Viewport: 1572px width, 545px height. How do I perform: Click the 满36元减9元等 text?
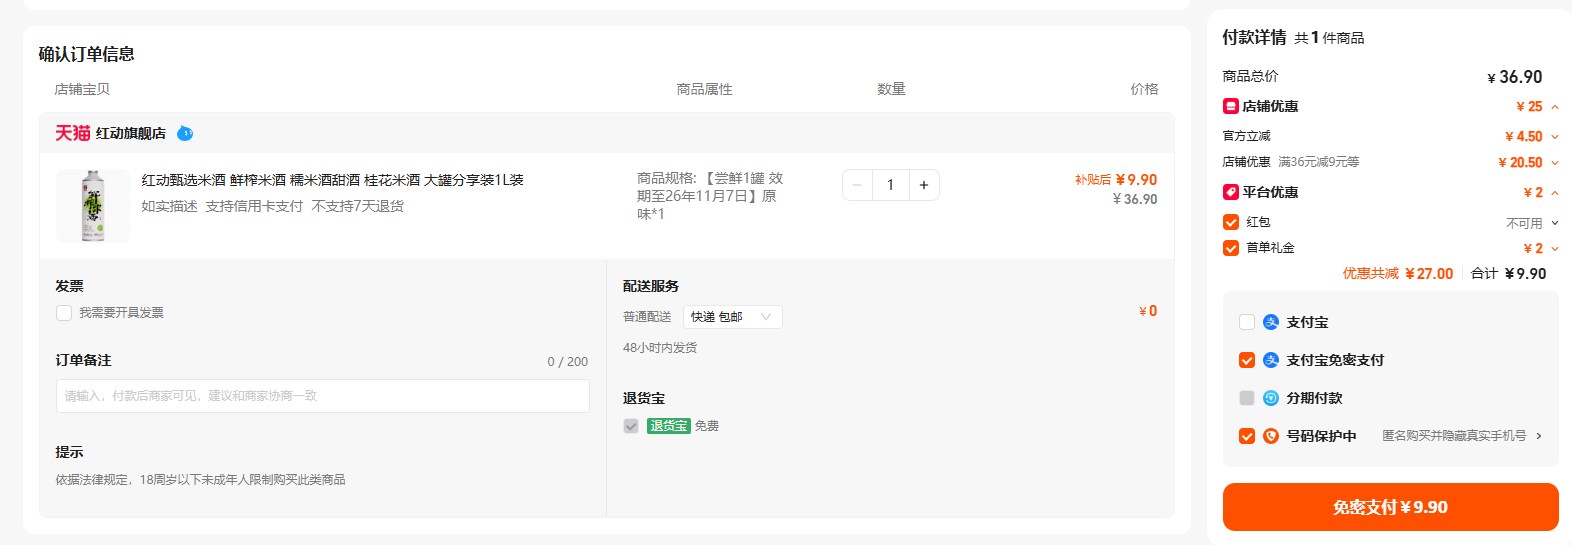coord(1319,162)
